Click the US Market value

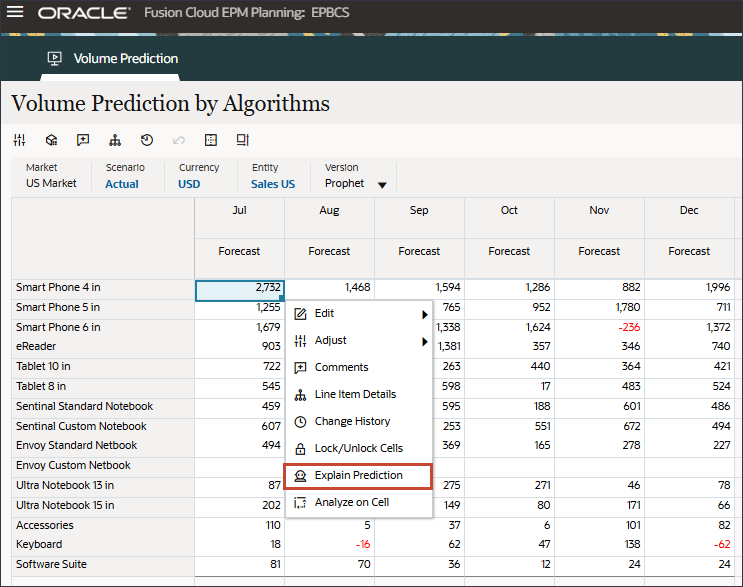click(x=51, y=183)
